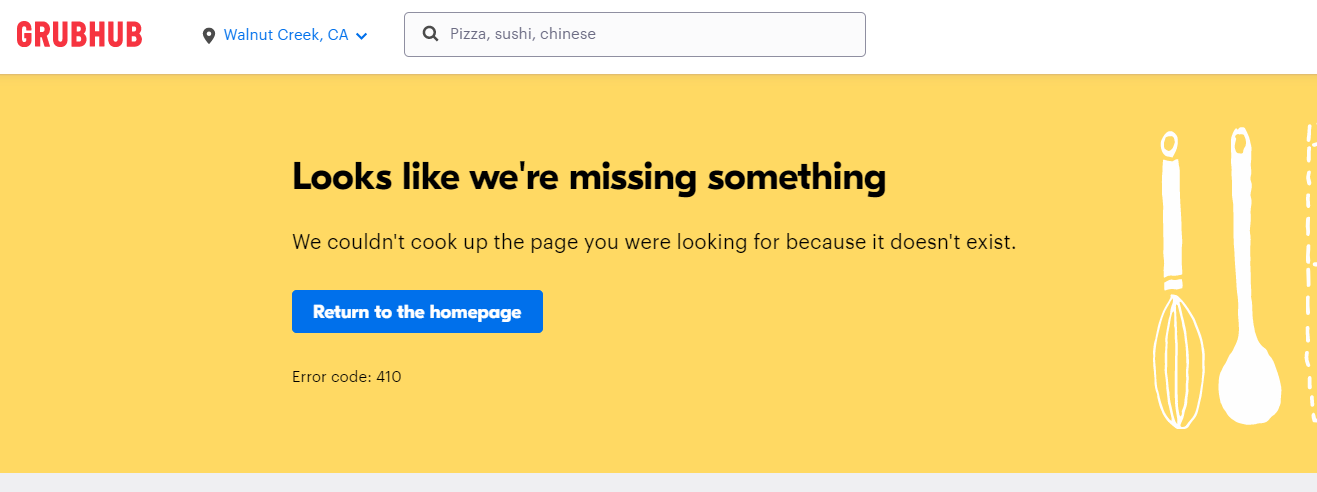Click the location pin icon
The image size is (1317, 492).
point(208,36)
